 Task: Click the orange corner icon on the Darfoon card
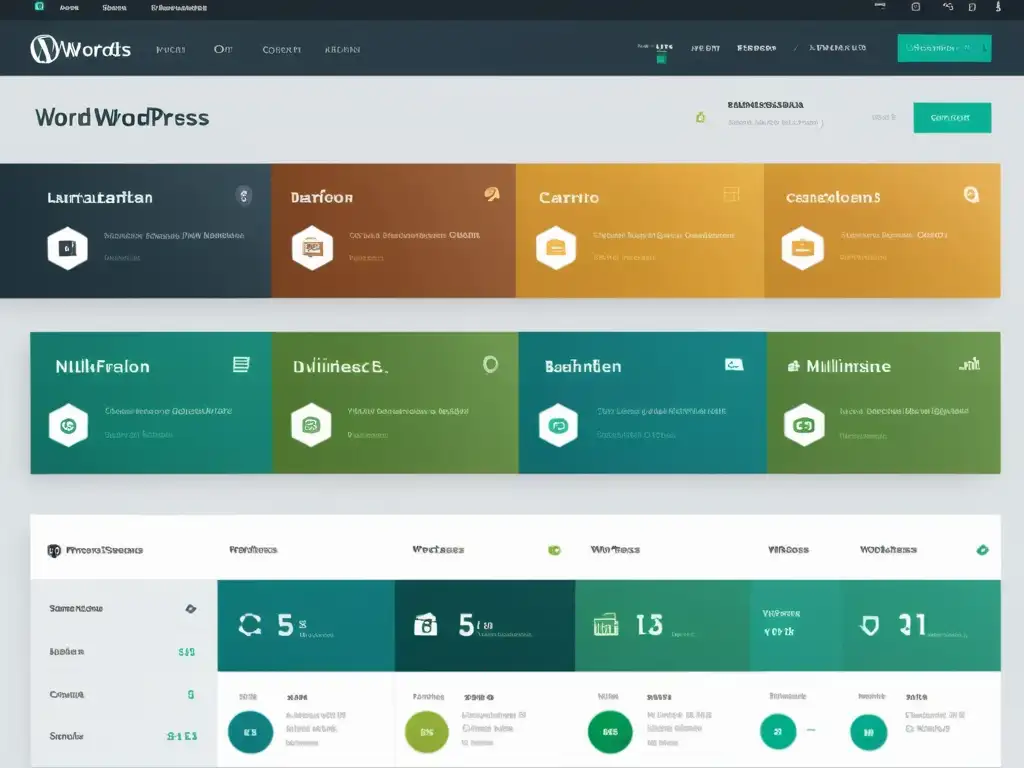492,194
